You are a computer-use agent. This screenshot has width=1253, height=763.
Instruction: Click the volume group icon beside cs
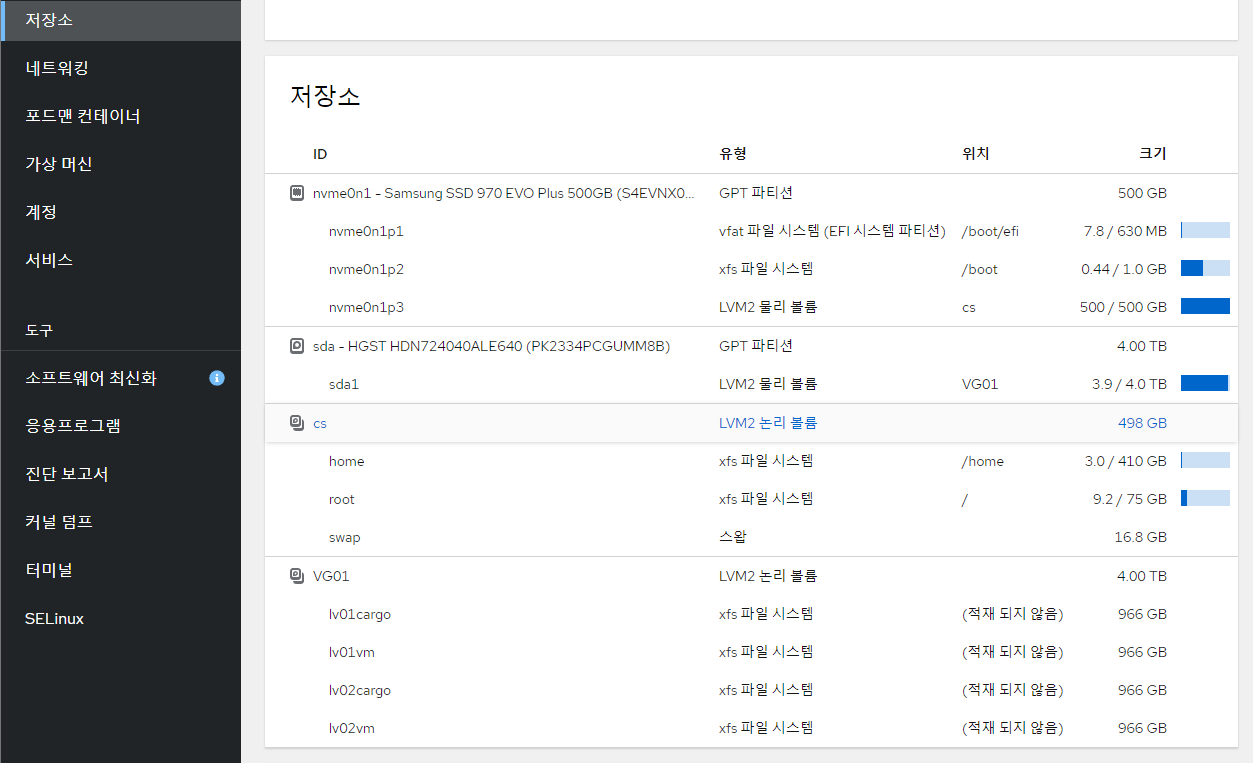point(296,423)
